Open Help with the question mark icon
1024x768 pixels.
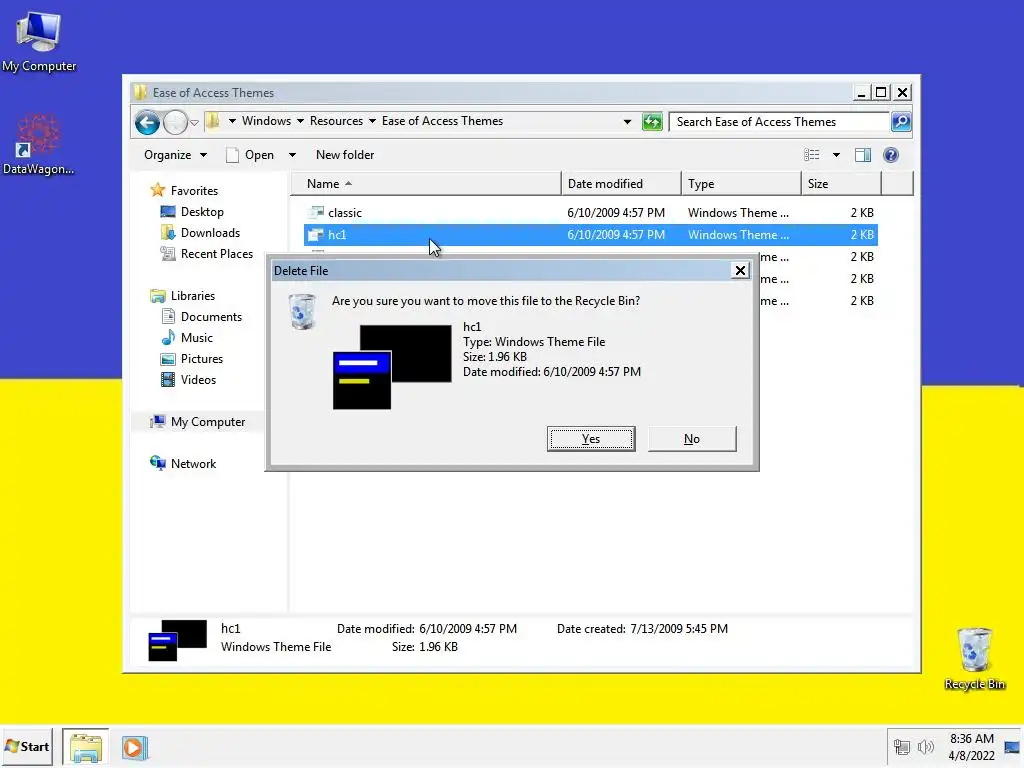(x=891, y=155)
